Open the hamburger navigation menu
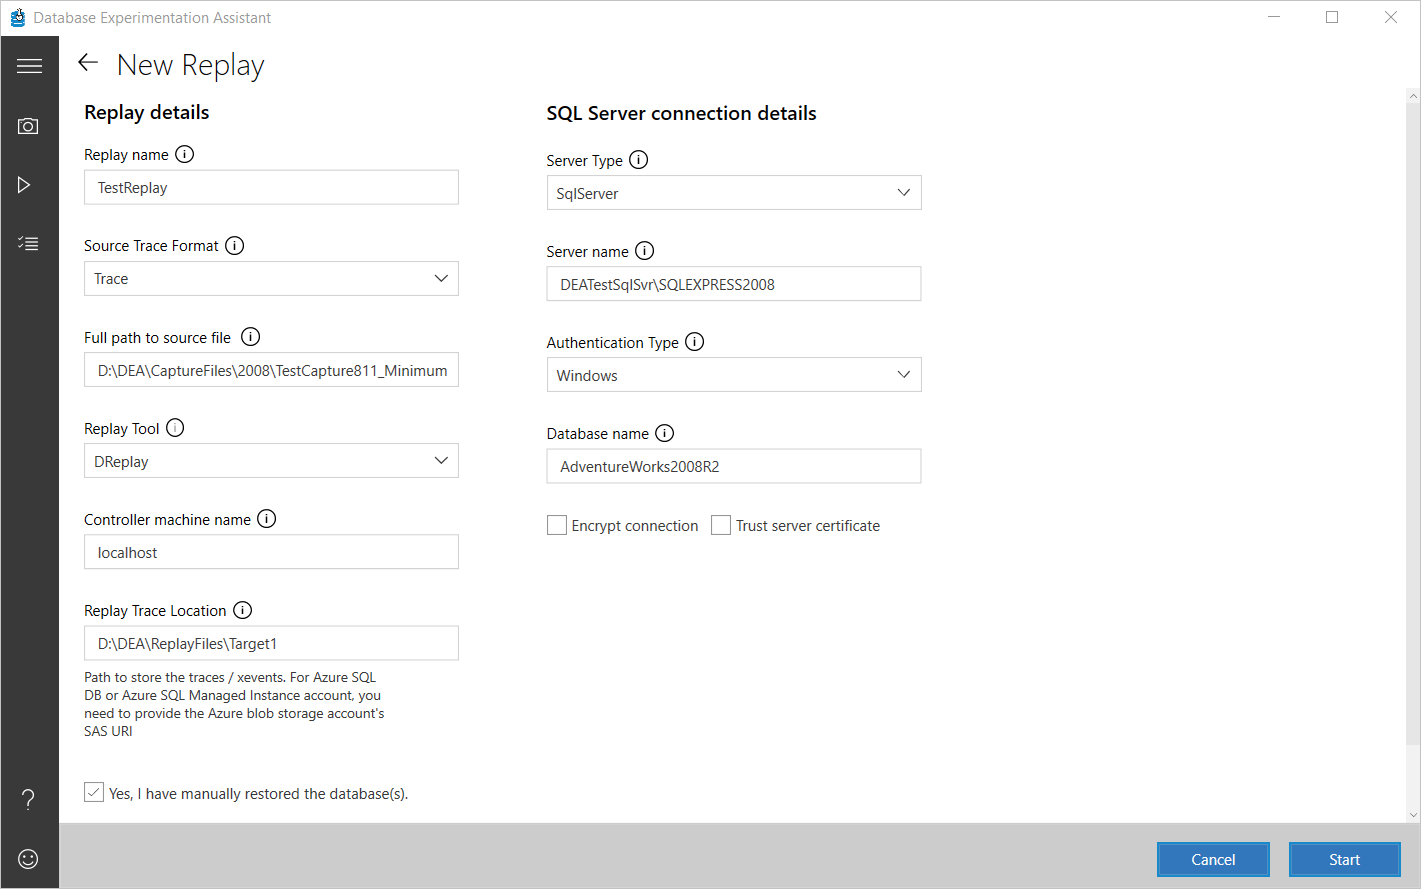The height and width of the screenshot is (889, 1421). (x=29, y=66)
